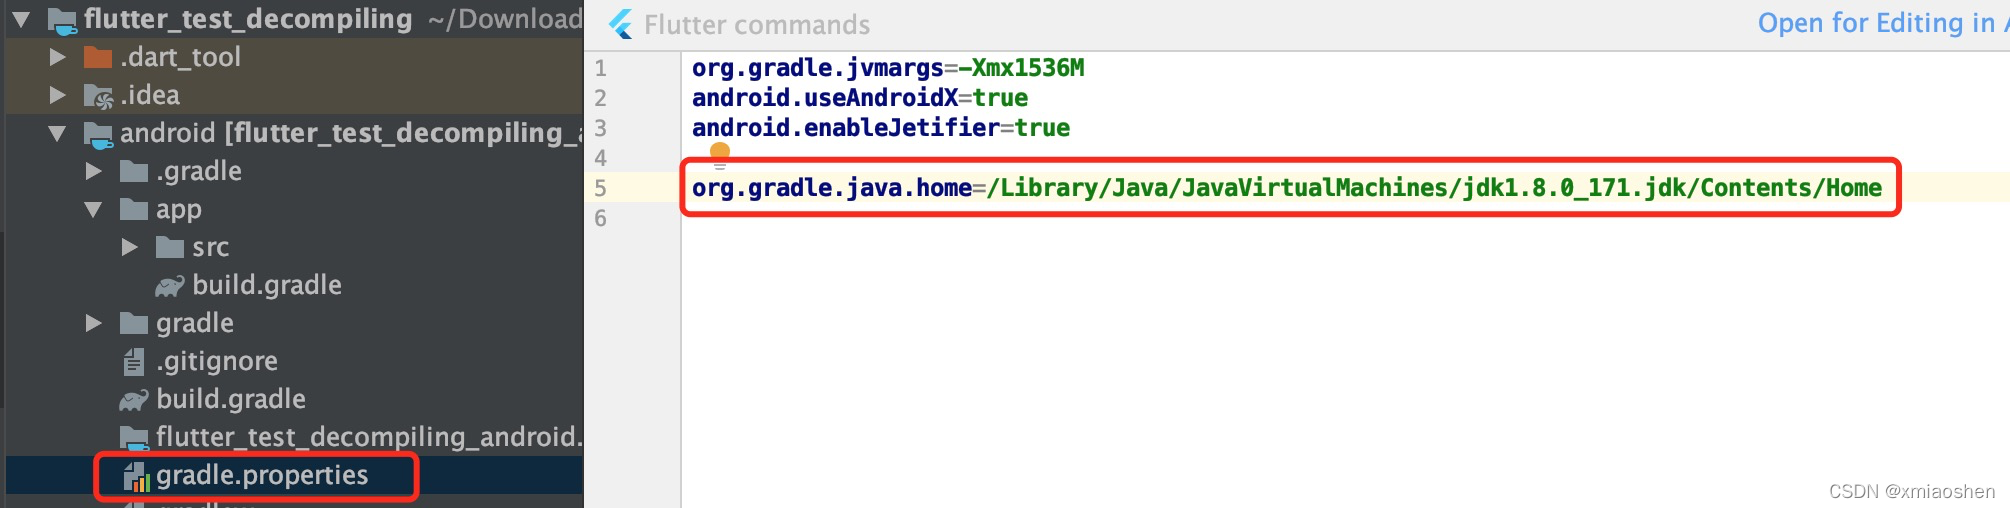The image size is (2010, 508).
Task: Select the src folder label
Action: click(x=211, y=247)
